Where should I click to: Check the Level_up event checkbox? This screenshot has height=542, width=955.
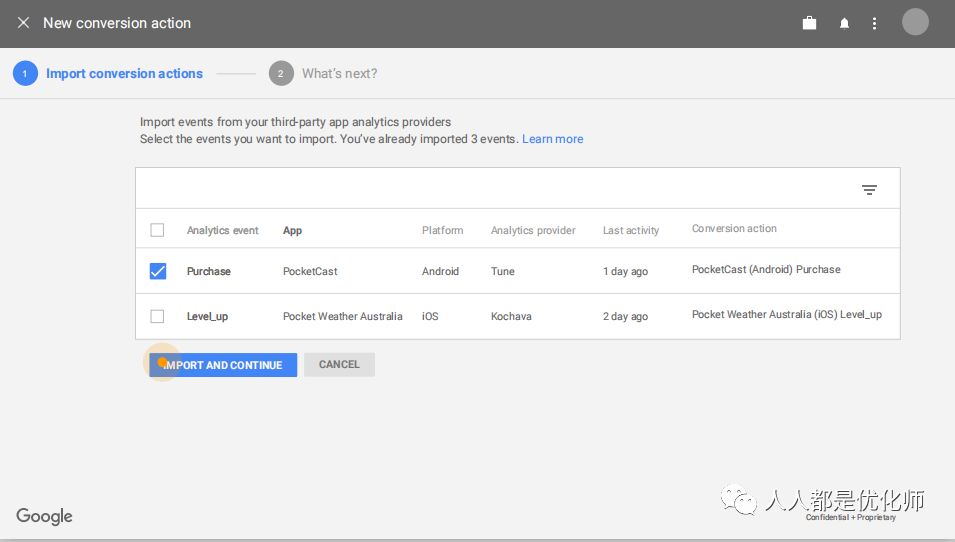pyautogui.click(x=157, y=316)
